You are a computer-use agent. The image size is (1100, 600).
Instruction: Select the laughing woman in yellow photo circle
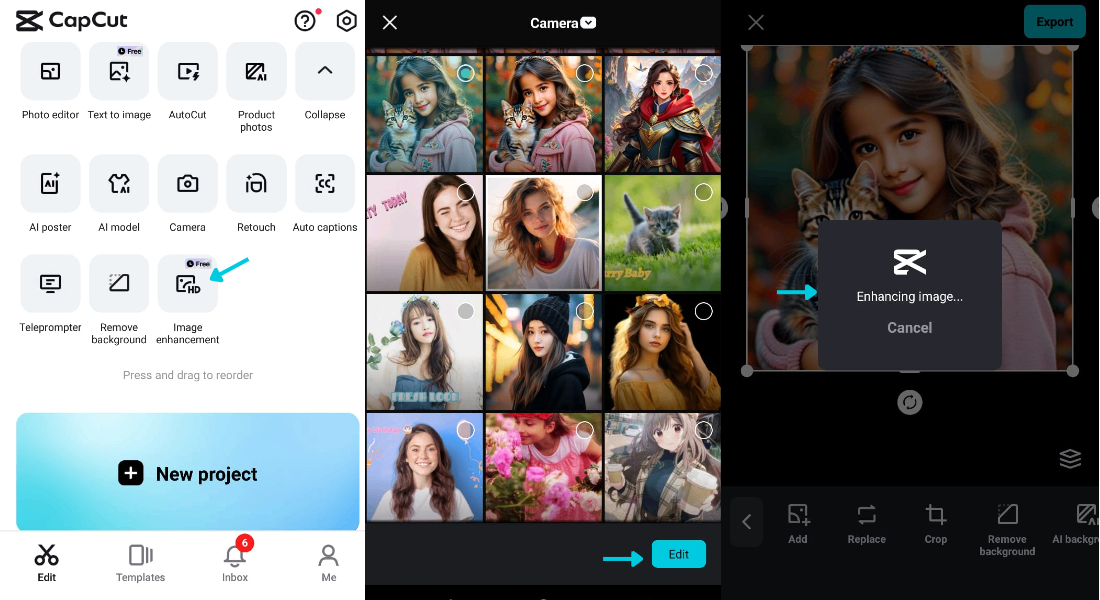click(x=465, y=192)
